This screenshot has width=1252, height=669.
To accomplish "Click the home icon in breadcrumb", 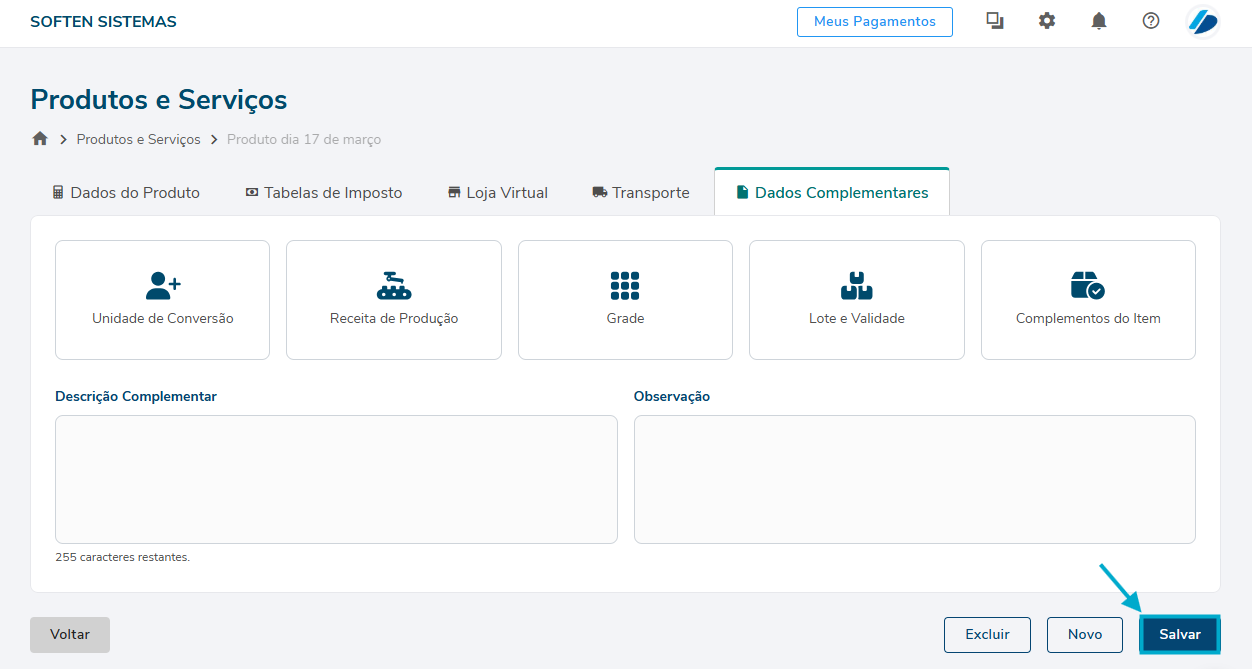I will 40,139.
